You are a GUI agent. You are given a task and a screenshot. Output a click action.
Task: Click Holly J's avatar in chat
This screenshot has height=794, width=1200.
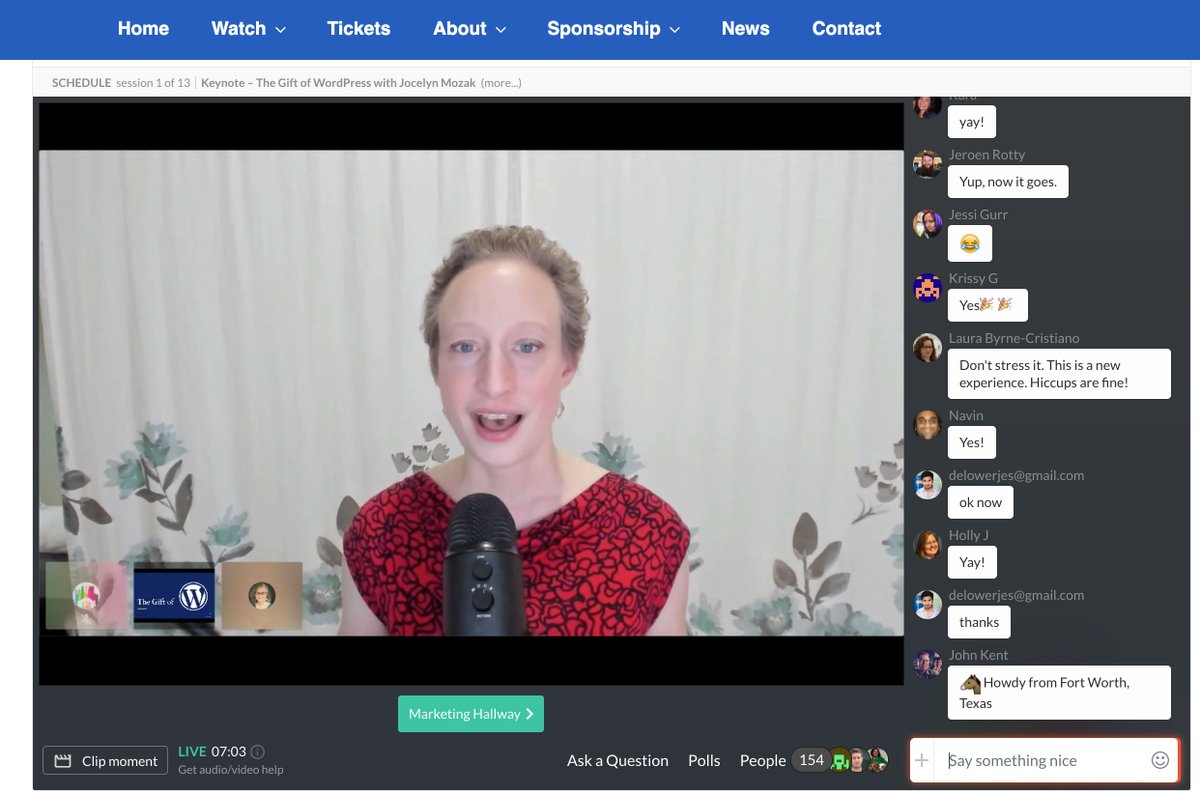(x=928, y=545)
